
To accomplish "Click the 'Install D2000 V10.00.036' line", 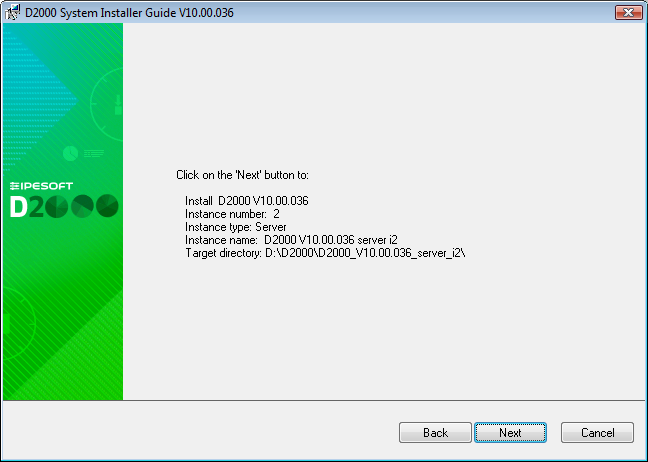I will (x=247, y=201).
